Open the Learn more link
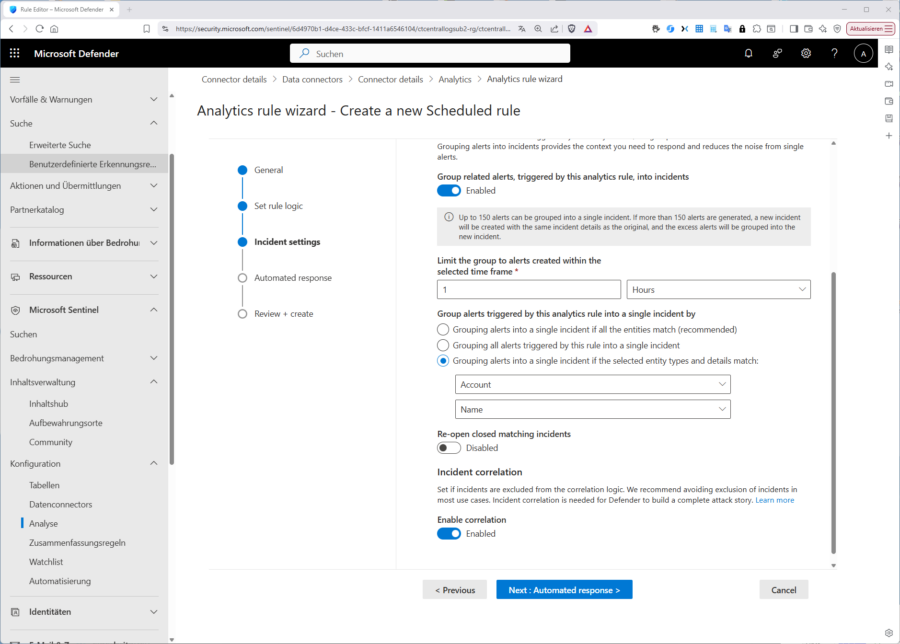900x644 pixels. pyautogui.click(x=775, y=500)
